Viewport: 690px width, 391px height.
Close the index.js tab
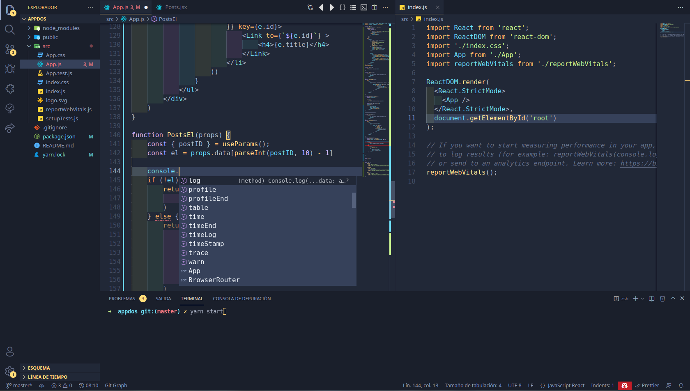[x=437, y=7]
